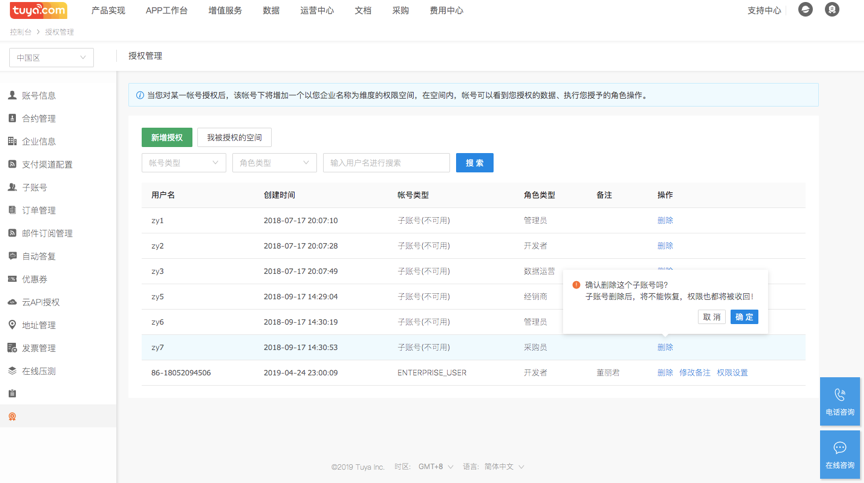Click the info icon in notice banner

click(140, 95)
